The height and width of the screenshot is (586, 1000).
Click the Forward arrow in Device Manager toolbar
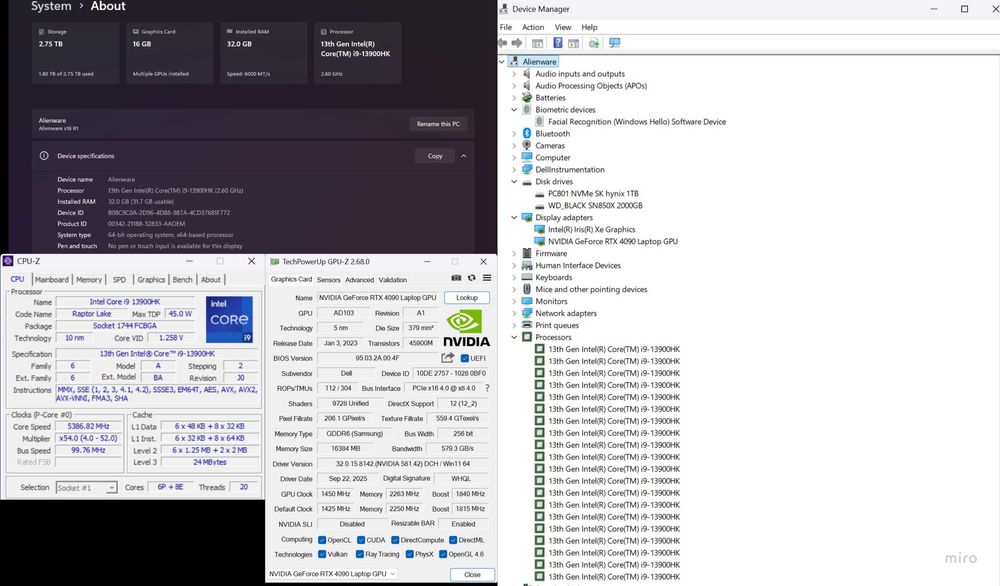pos(517,43)
